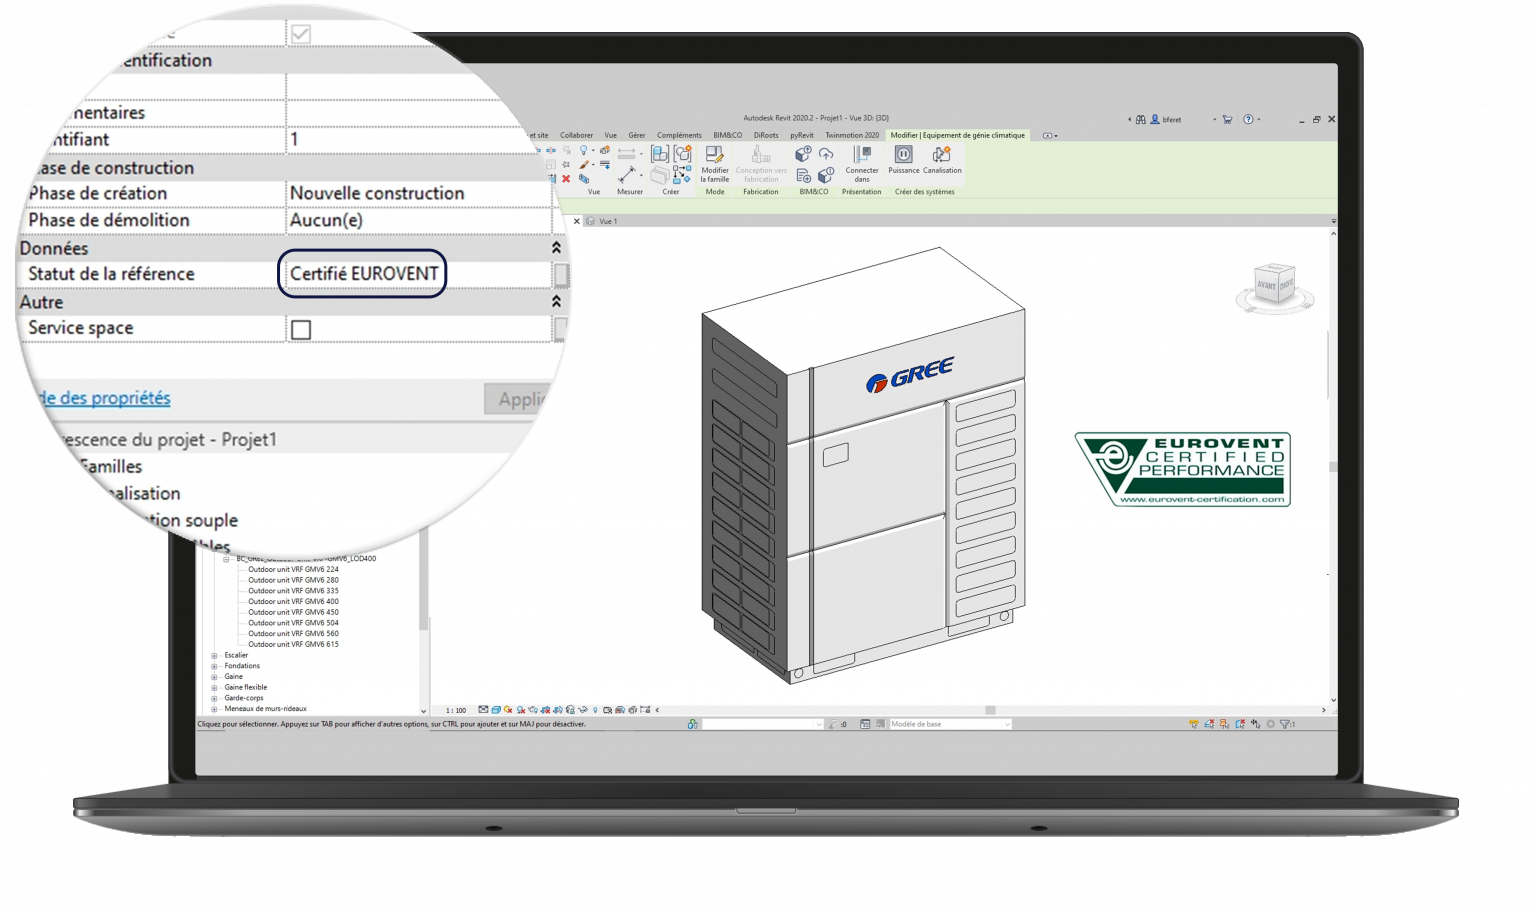This screenshot has width=1536, height=914.
Task: Collapse the Données properties group
Action: click(x=556, y=248)
